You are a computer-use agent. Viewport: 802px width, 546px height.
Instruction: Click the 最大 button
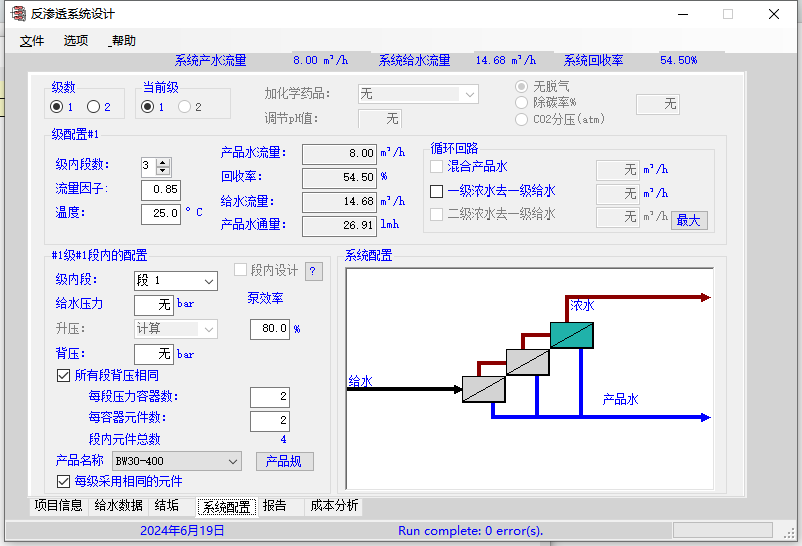[x=689, y=220]
